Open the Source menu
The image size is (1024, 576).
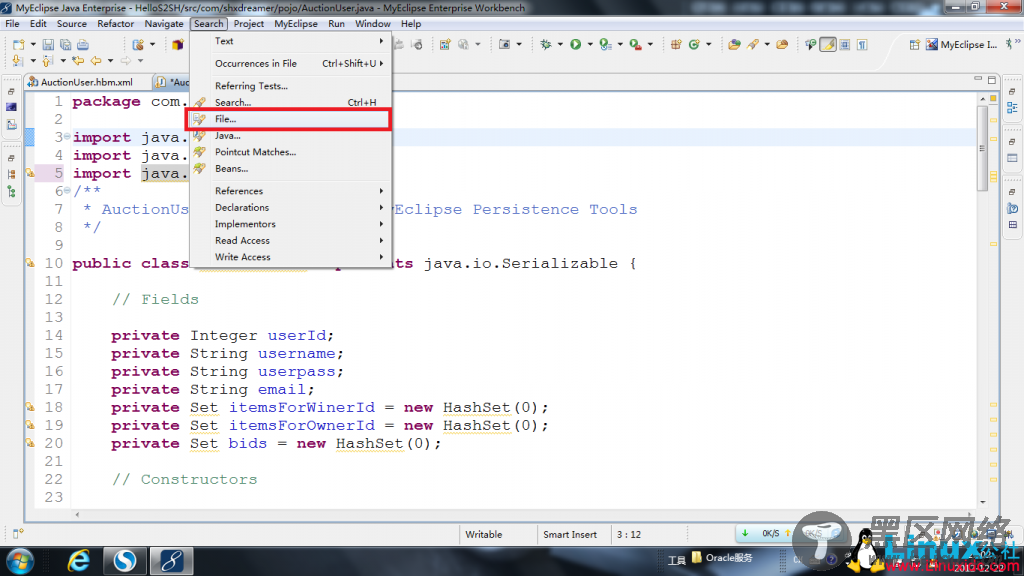coord(72,24)
